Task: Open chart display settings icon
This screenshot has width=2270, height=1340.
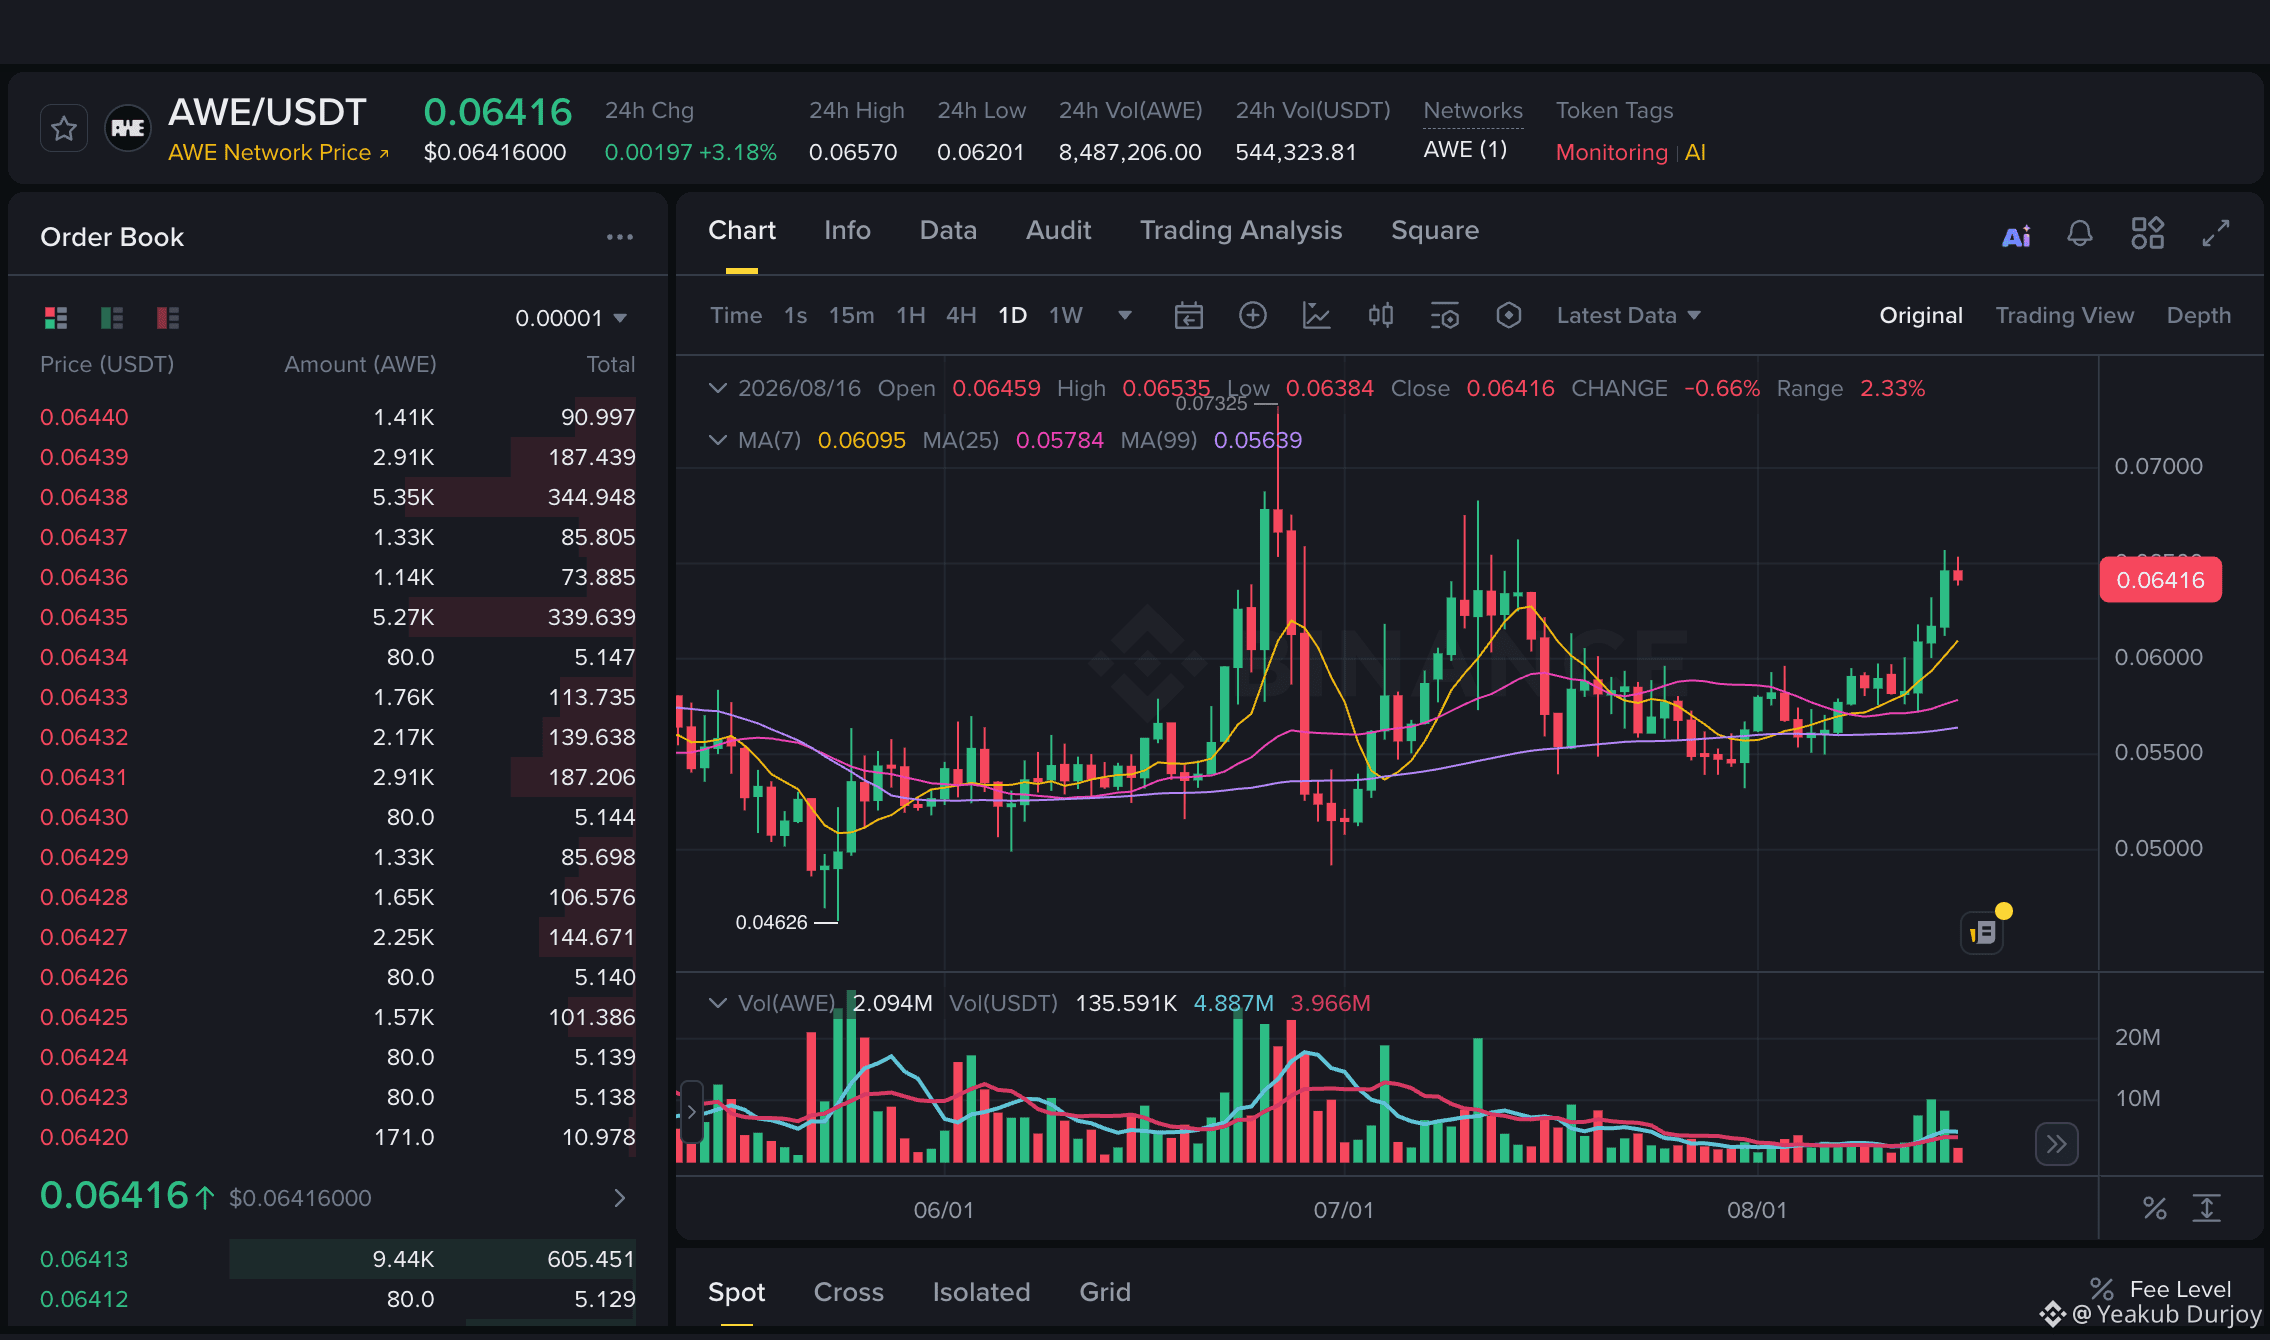Action: [1445, 316]
